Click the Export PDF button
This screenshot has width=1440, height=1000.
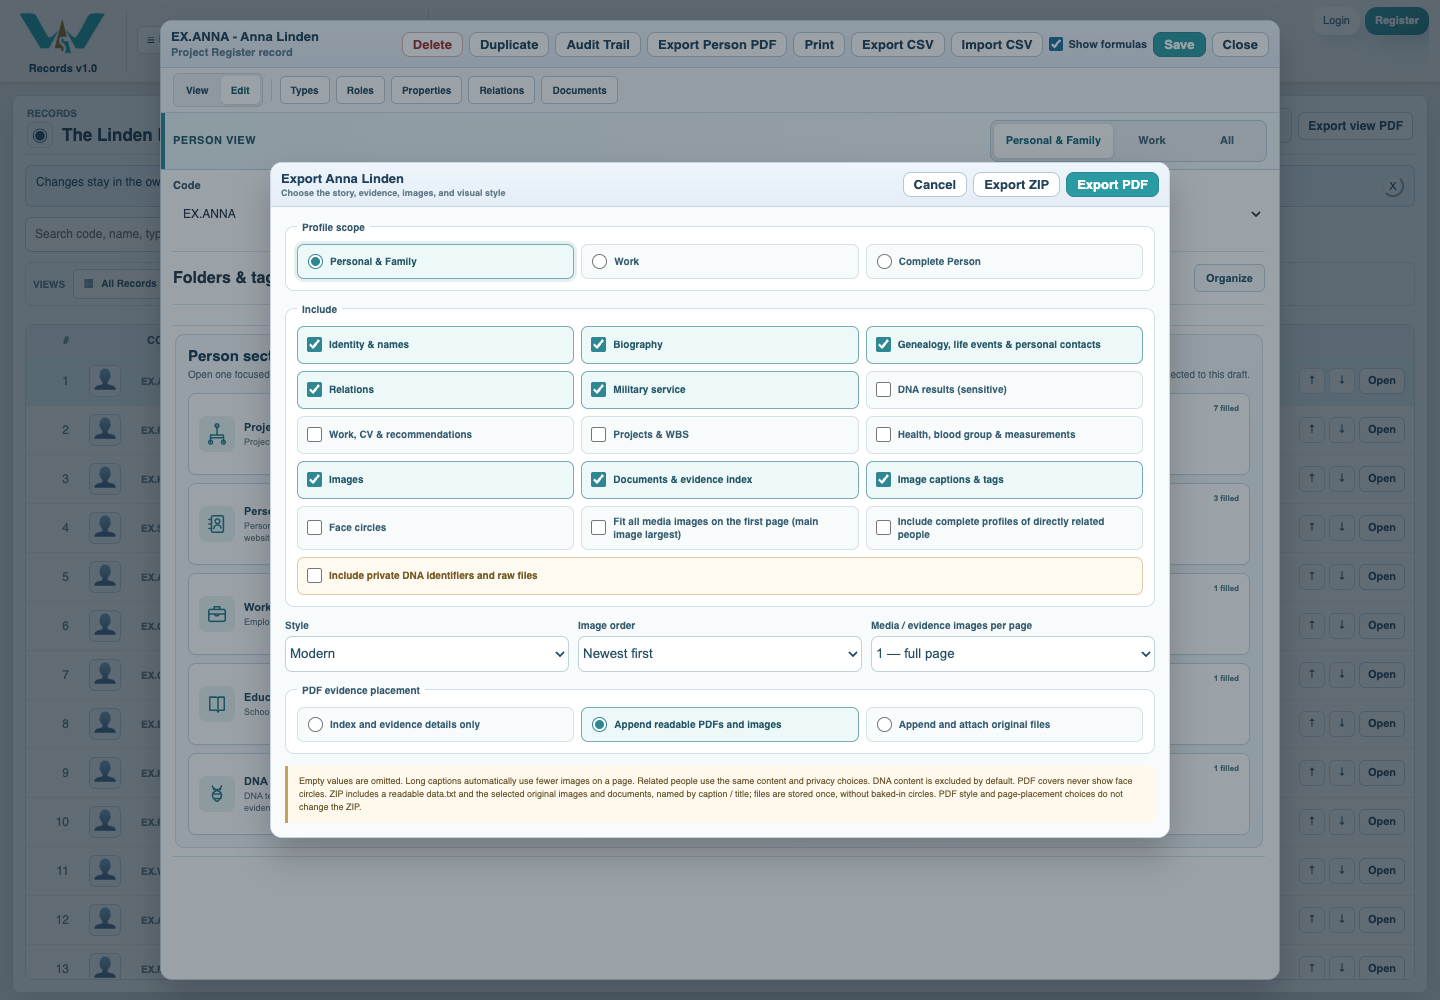1112,185
